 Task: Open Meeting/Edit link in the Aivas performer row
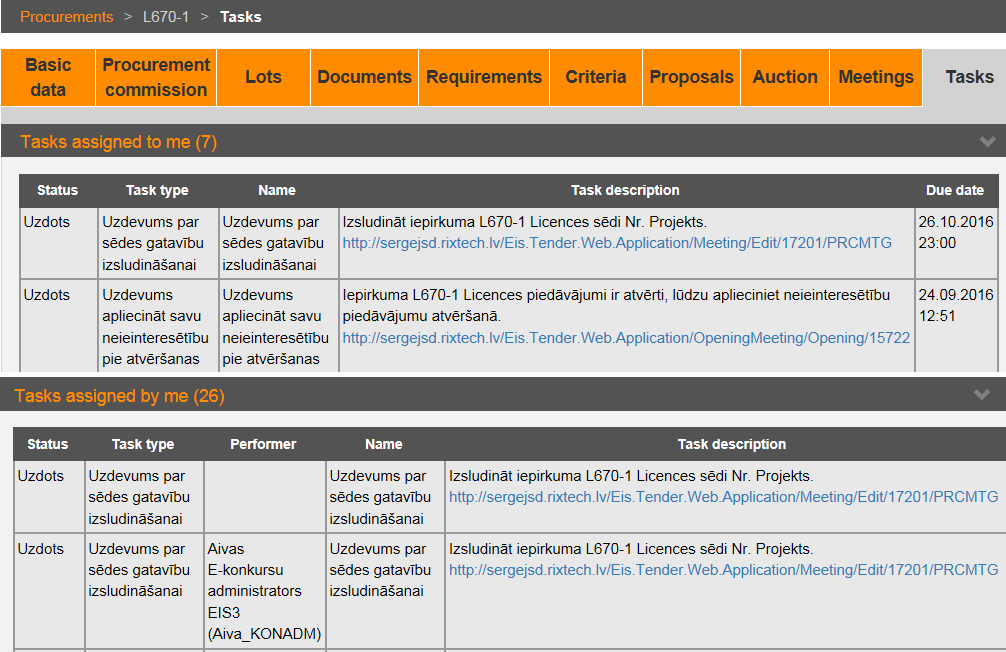(x=723, y=570)
